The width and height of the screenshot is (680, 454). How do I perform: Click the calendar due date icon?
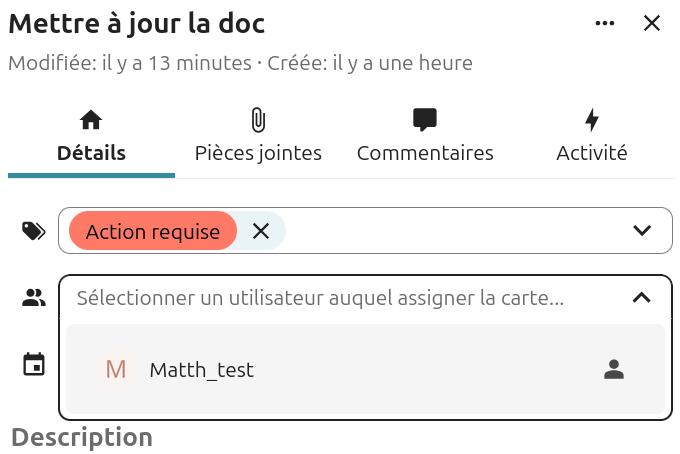pos(34,364)
